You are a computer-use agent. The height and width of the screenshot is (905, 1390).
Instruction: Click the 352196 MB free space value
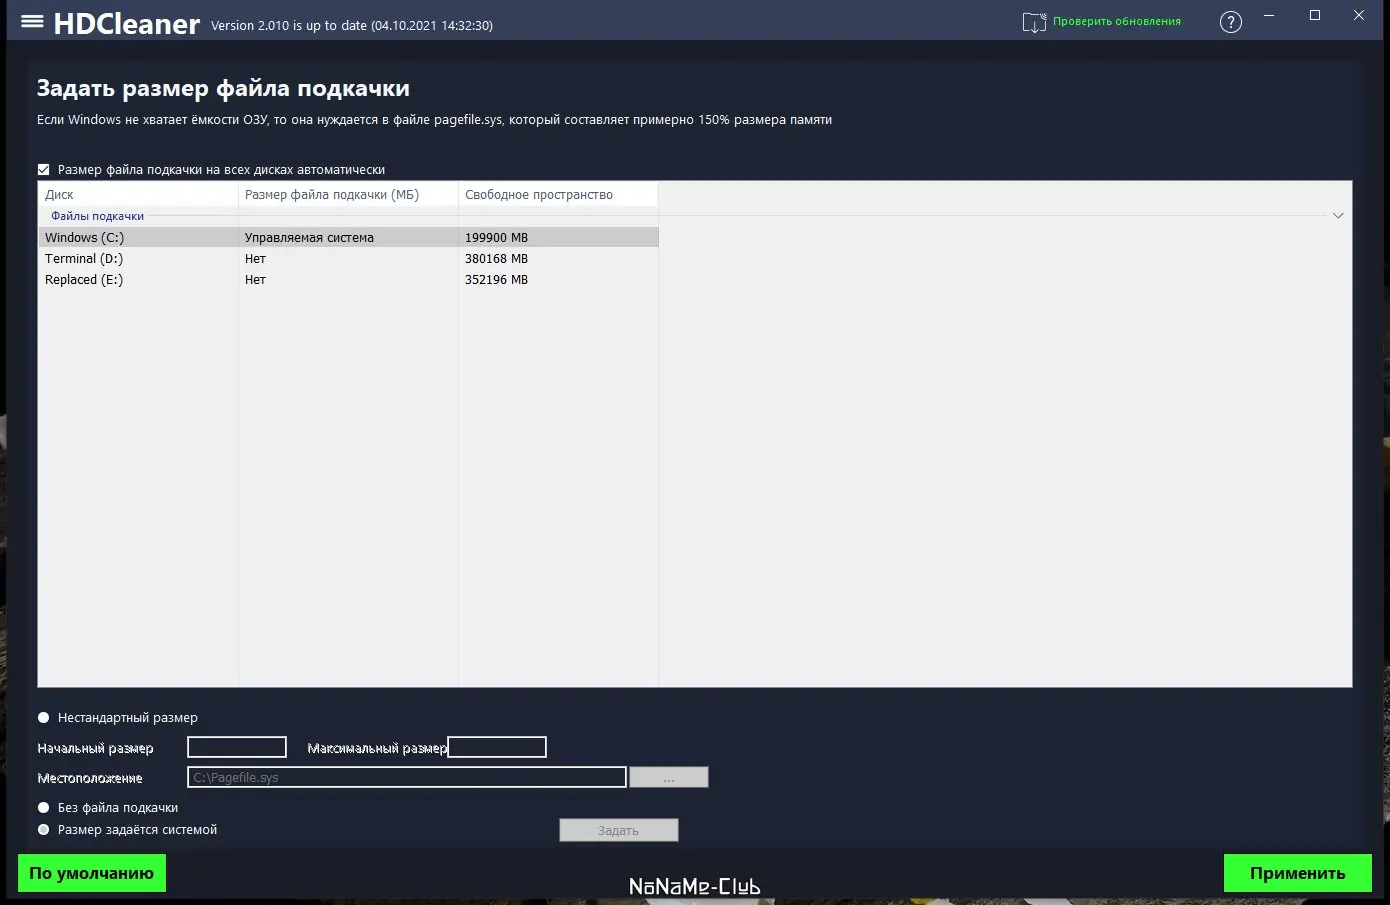tap(496, 280)
